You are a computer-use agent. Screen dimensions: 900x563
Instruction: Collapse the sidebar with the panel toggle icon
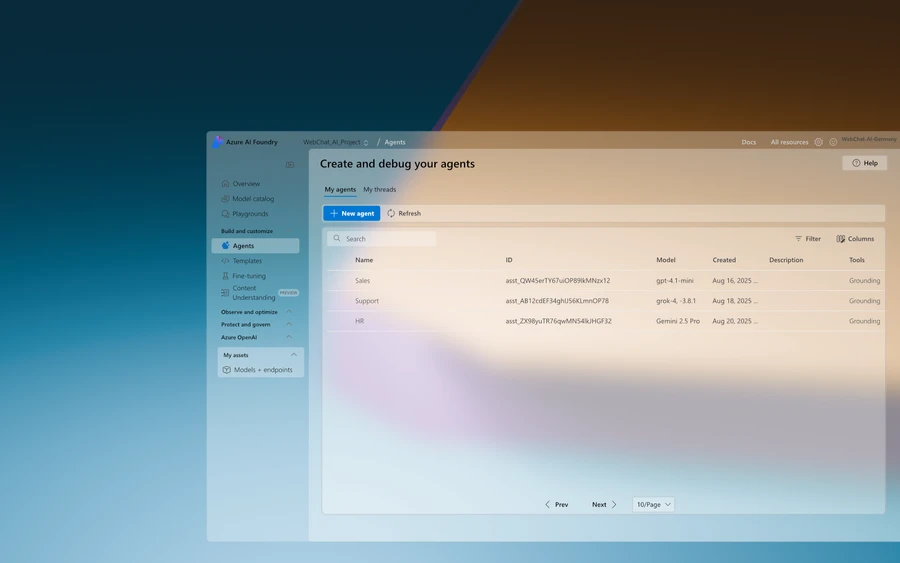(290, 165)
